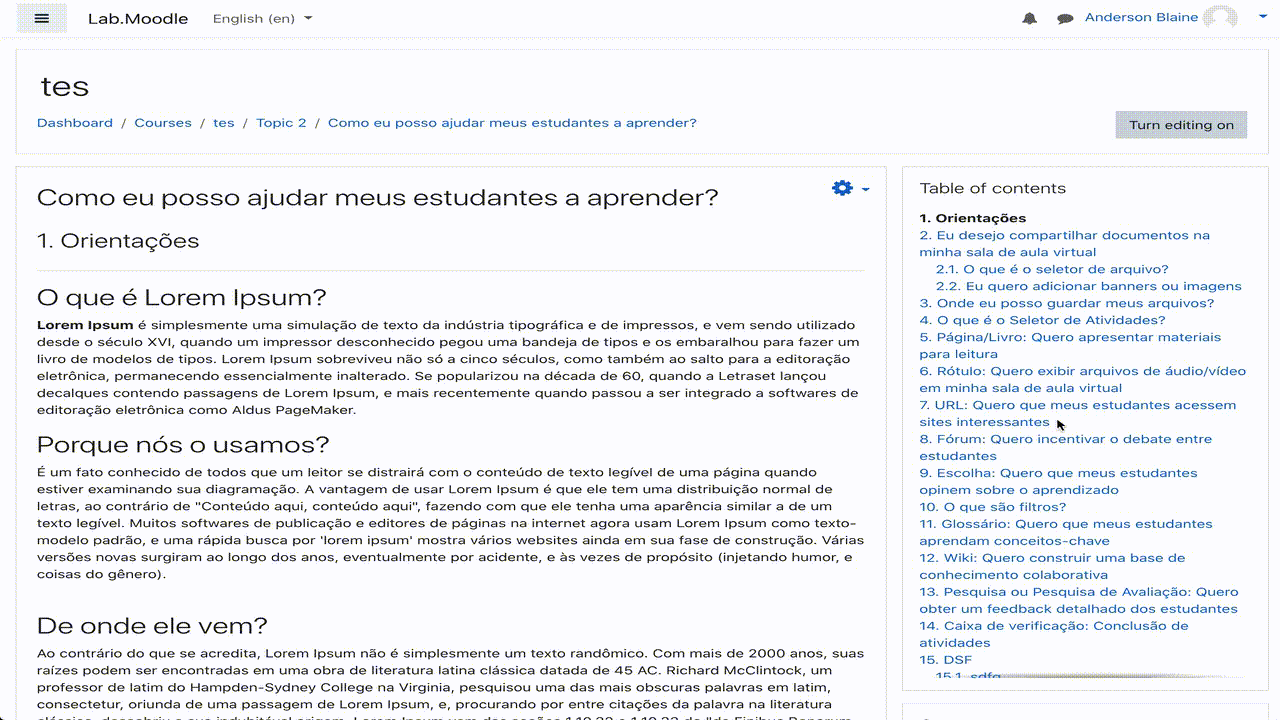
Task: Open chapter 12 Wiki
Action: [1052, 566]
